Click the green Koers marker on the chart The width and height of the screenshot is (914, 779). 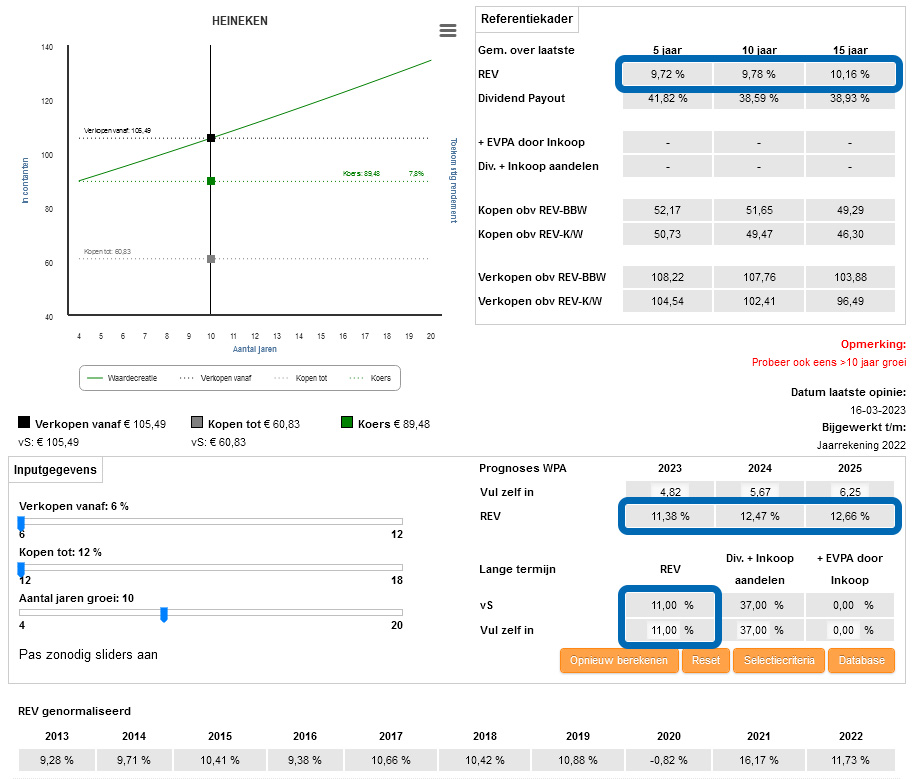211,181
